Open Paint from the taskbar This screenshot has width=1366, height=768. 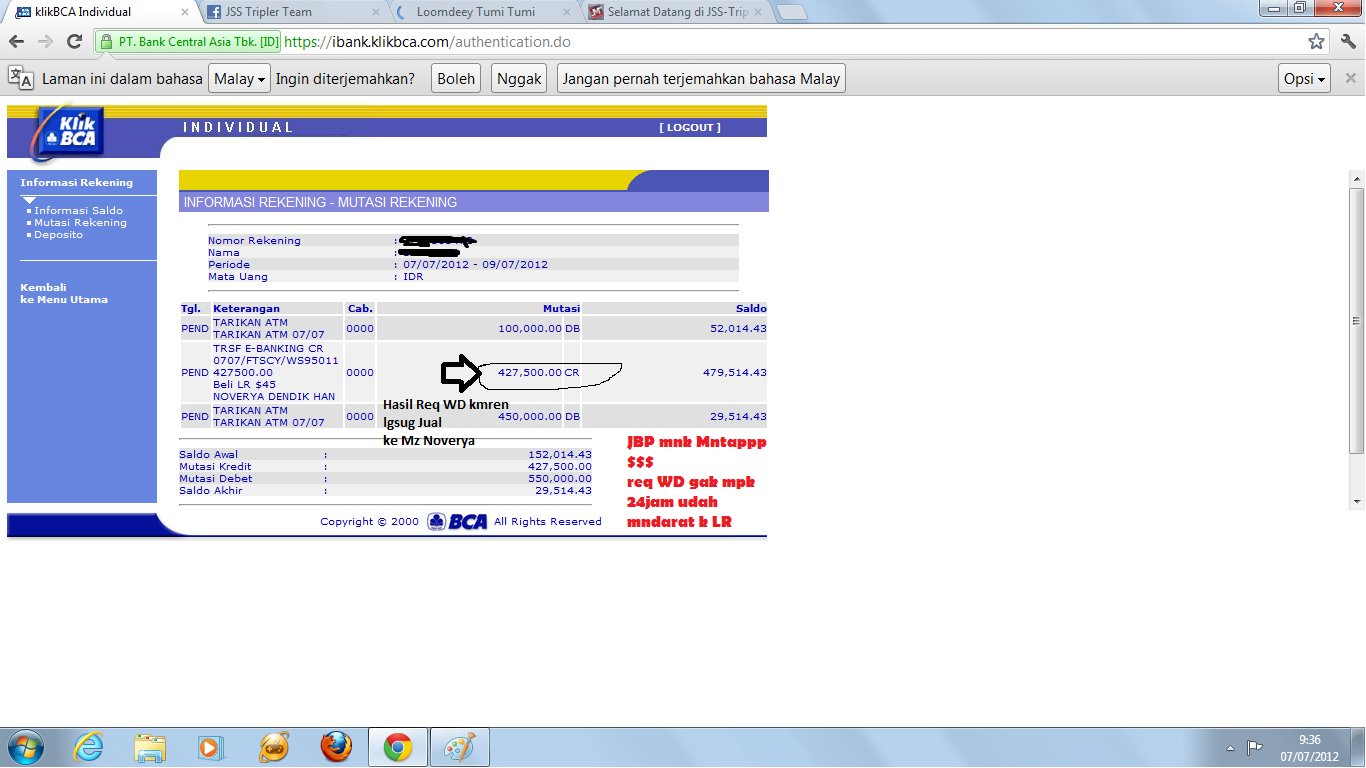coord(460,747)
